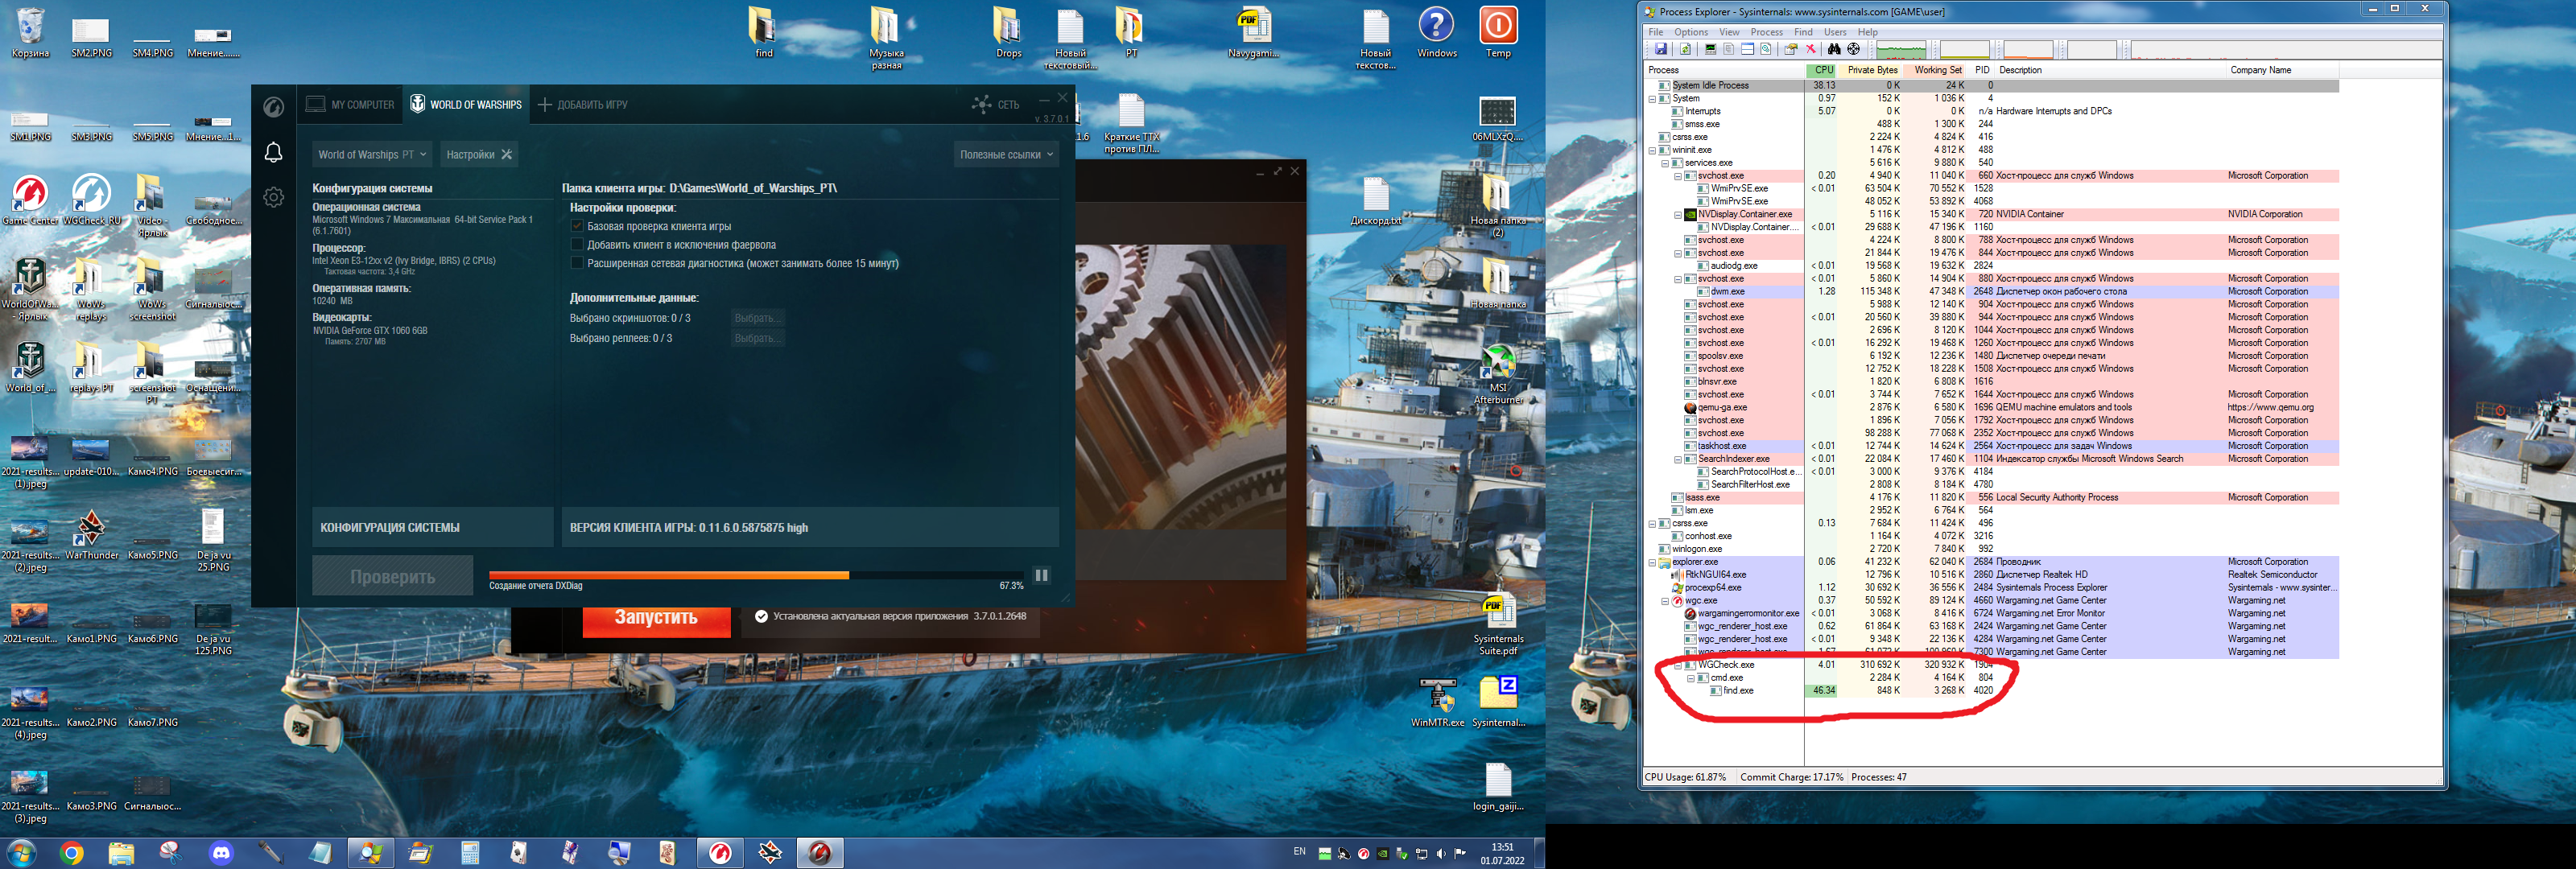Click the СЕТЬ network icon
Image resolution: width=2576 pixels, height=869 pixels.
click(995, 104)
